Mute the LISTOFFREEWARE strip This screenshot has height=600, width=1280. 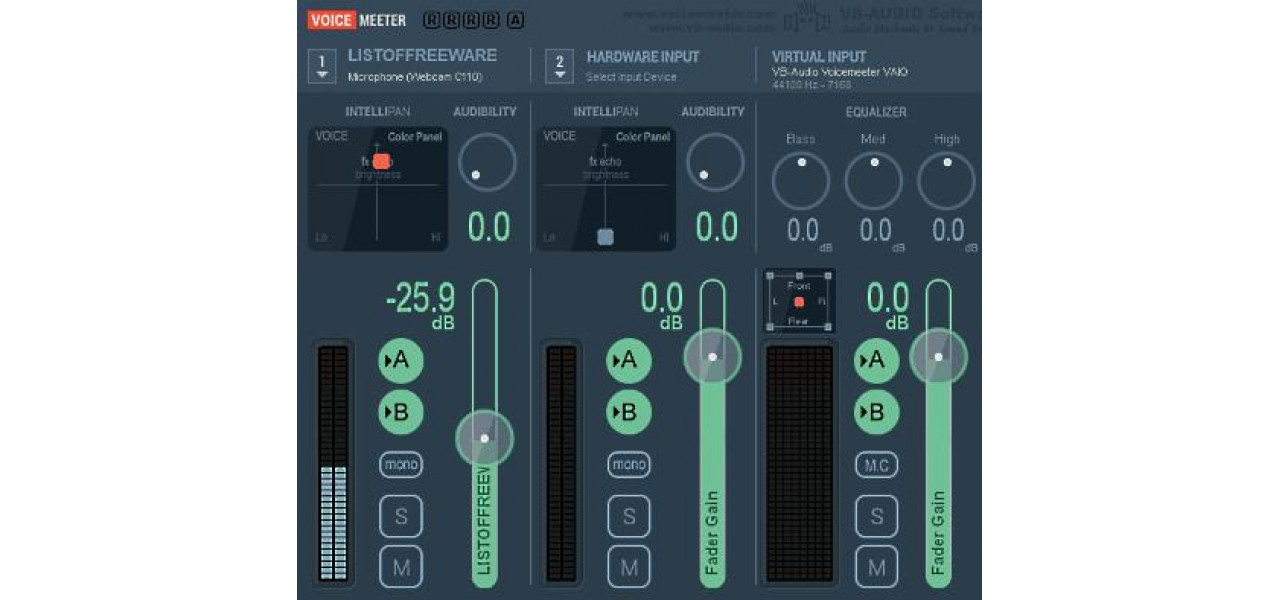coord(401,567)
